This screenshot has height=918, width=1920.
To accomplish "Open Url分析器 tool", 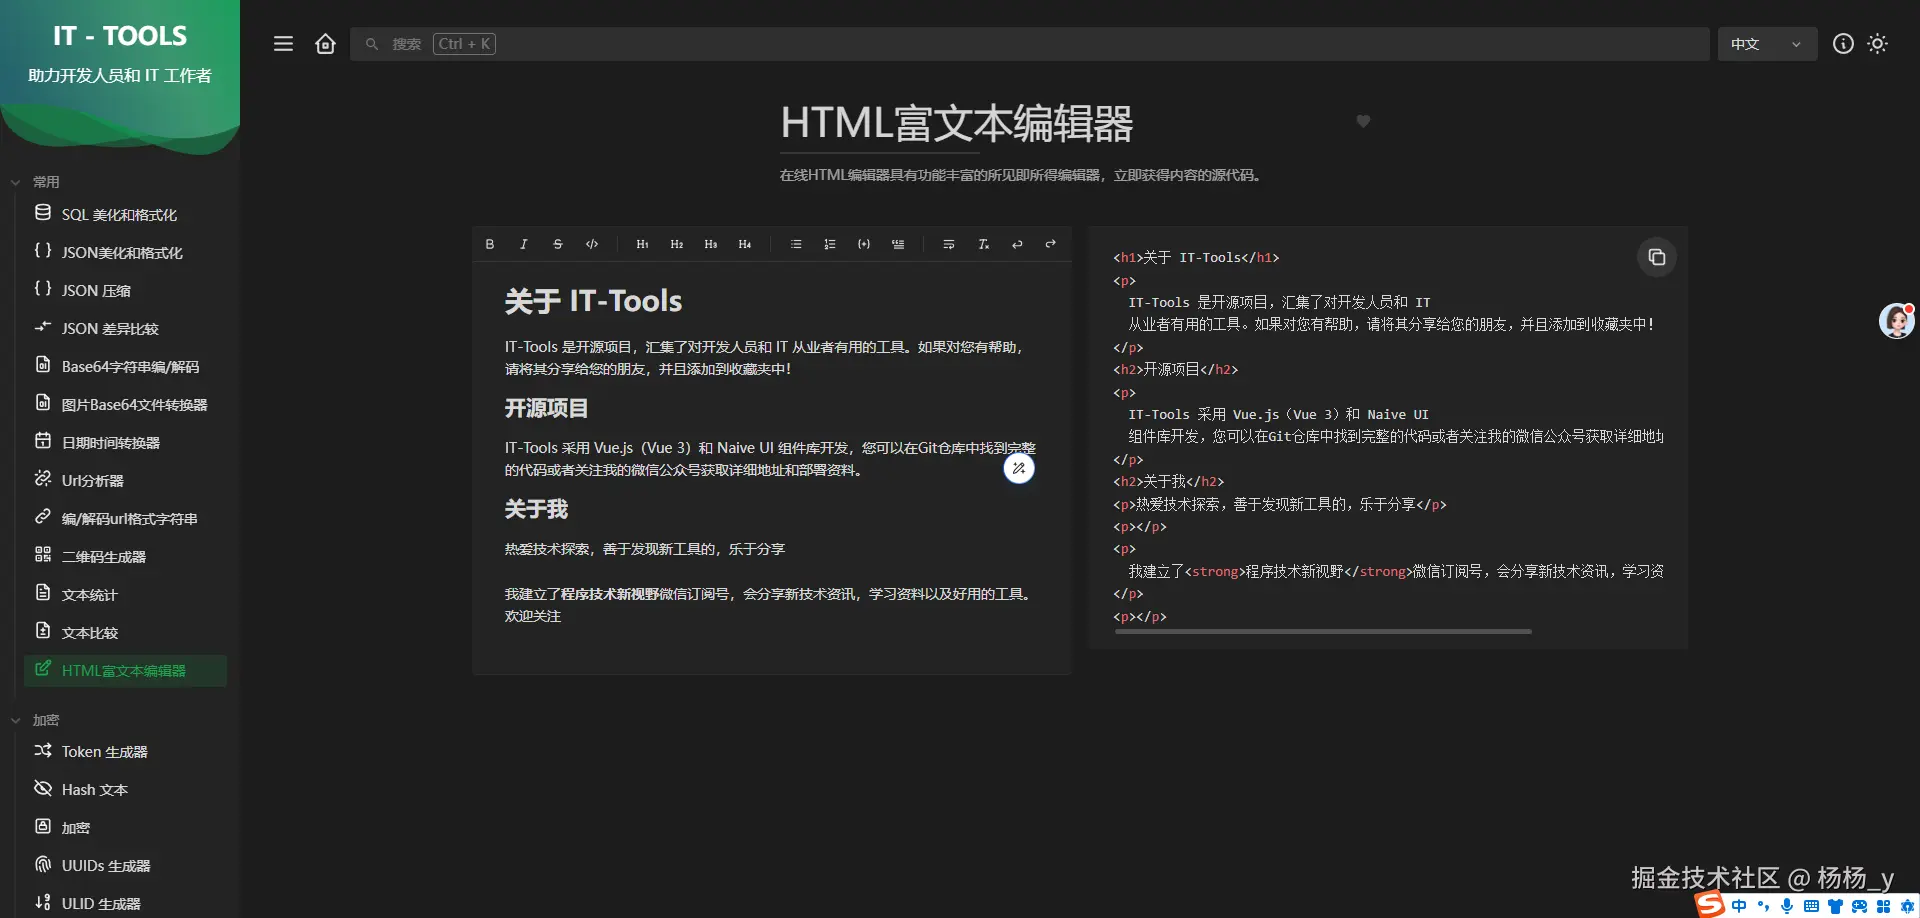I will tap(125, 480).
